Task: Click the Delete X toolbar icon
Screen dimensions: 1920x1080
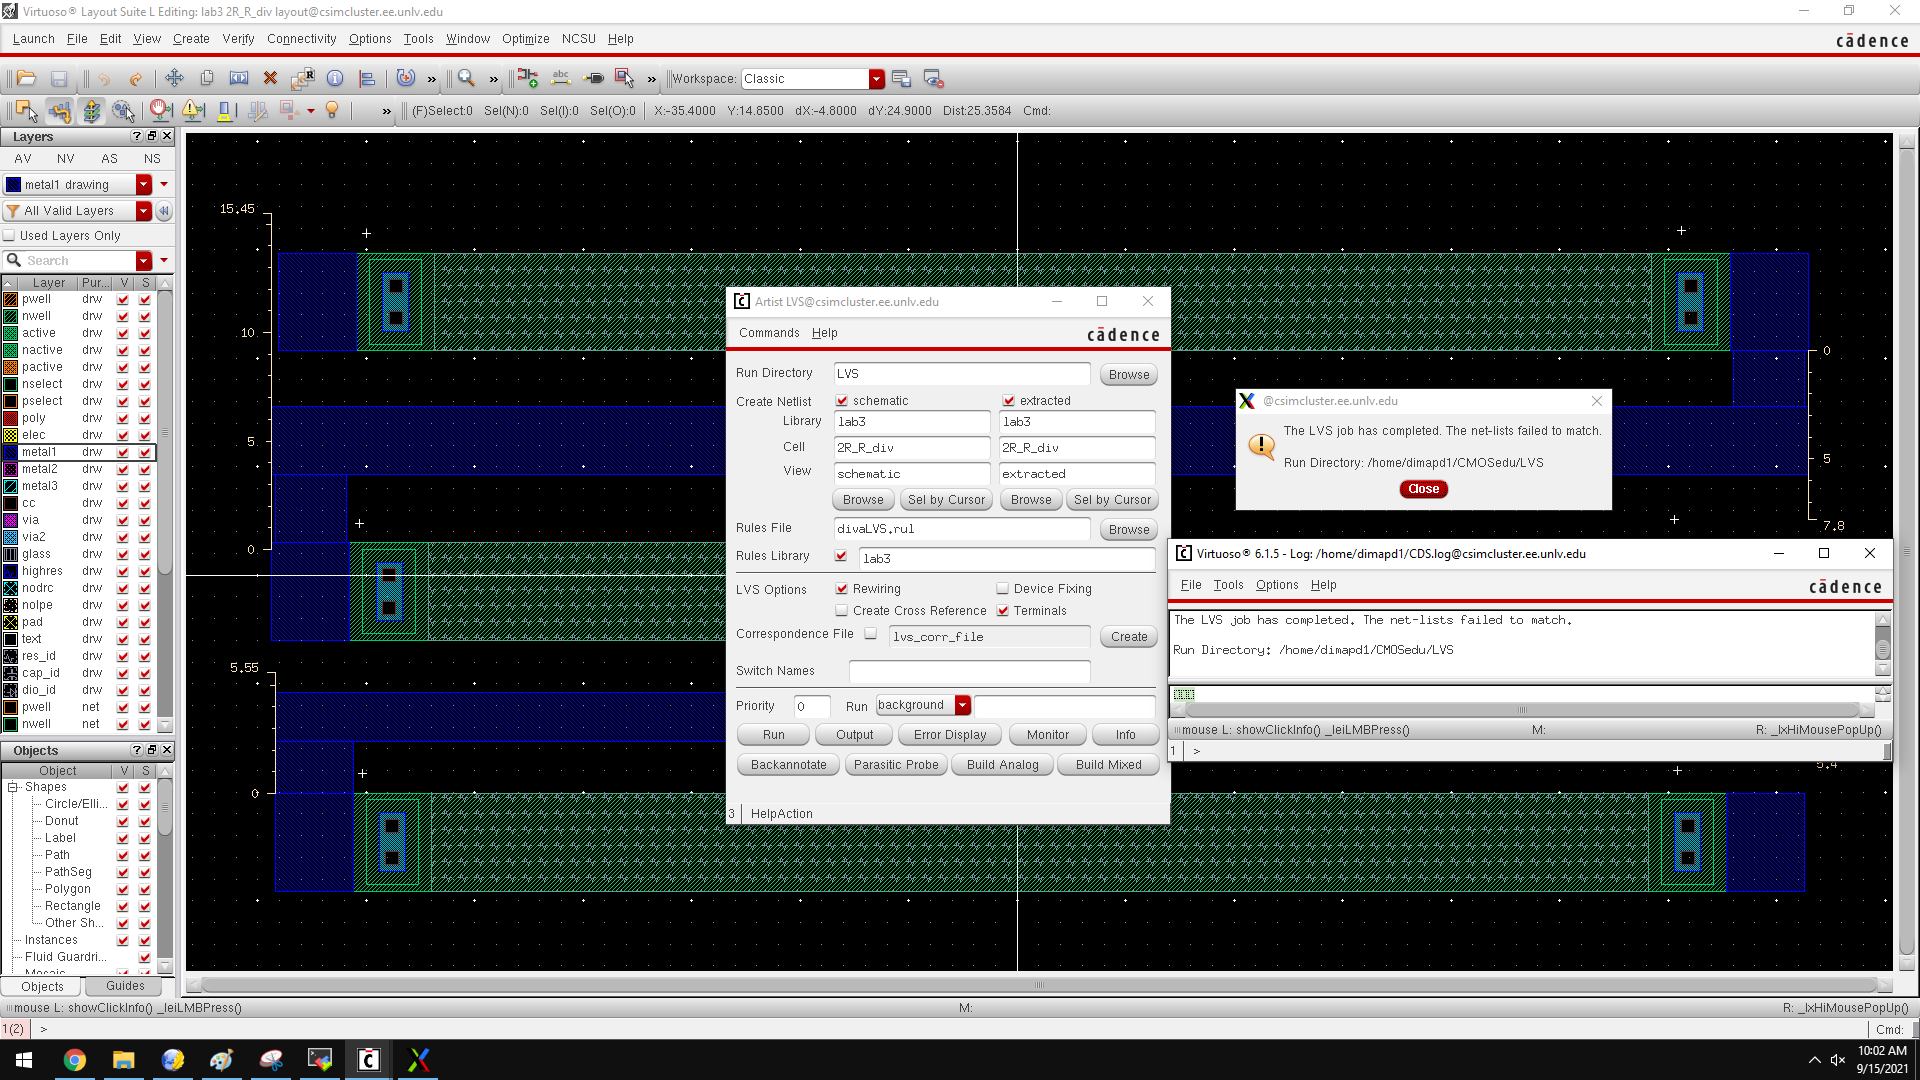Action: click(x=270, y=78)
